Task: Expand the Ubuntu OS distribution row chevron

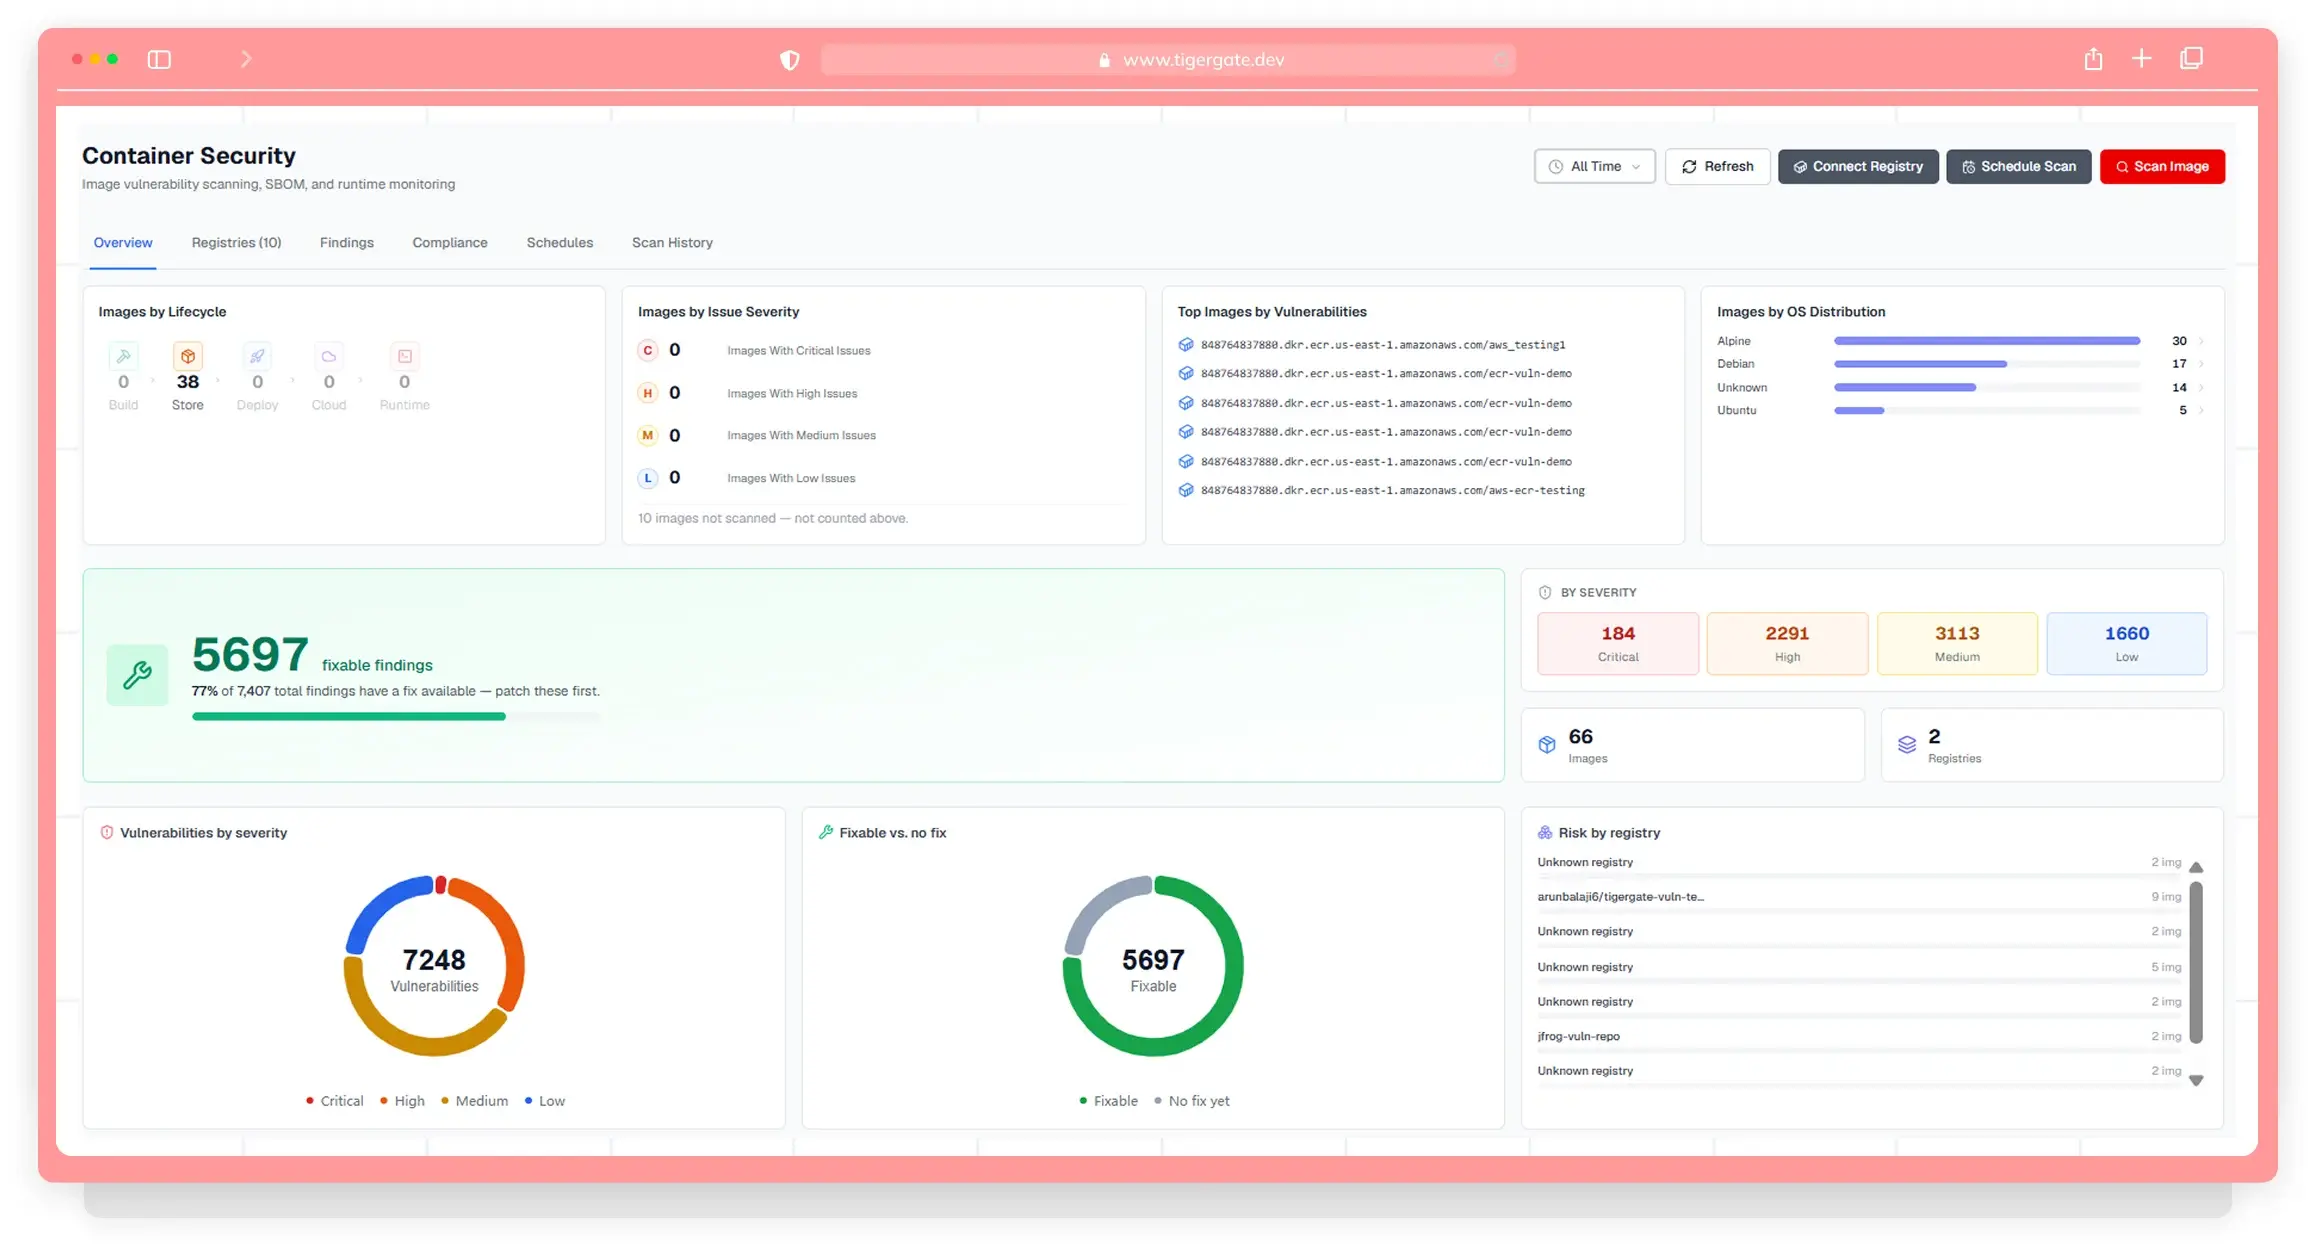Action: click(x=2201, y=410)
